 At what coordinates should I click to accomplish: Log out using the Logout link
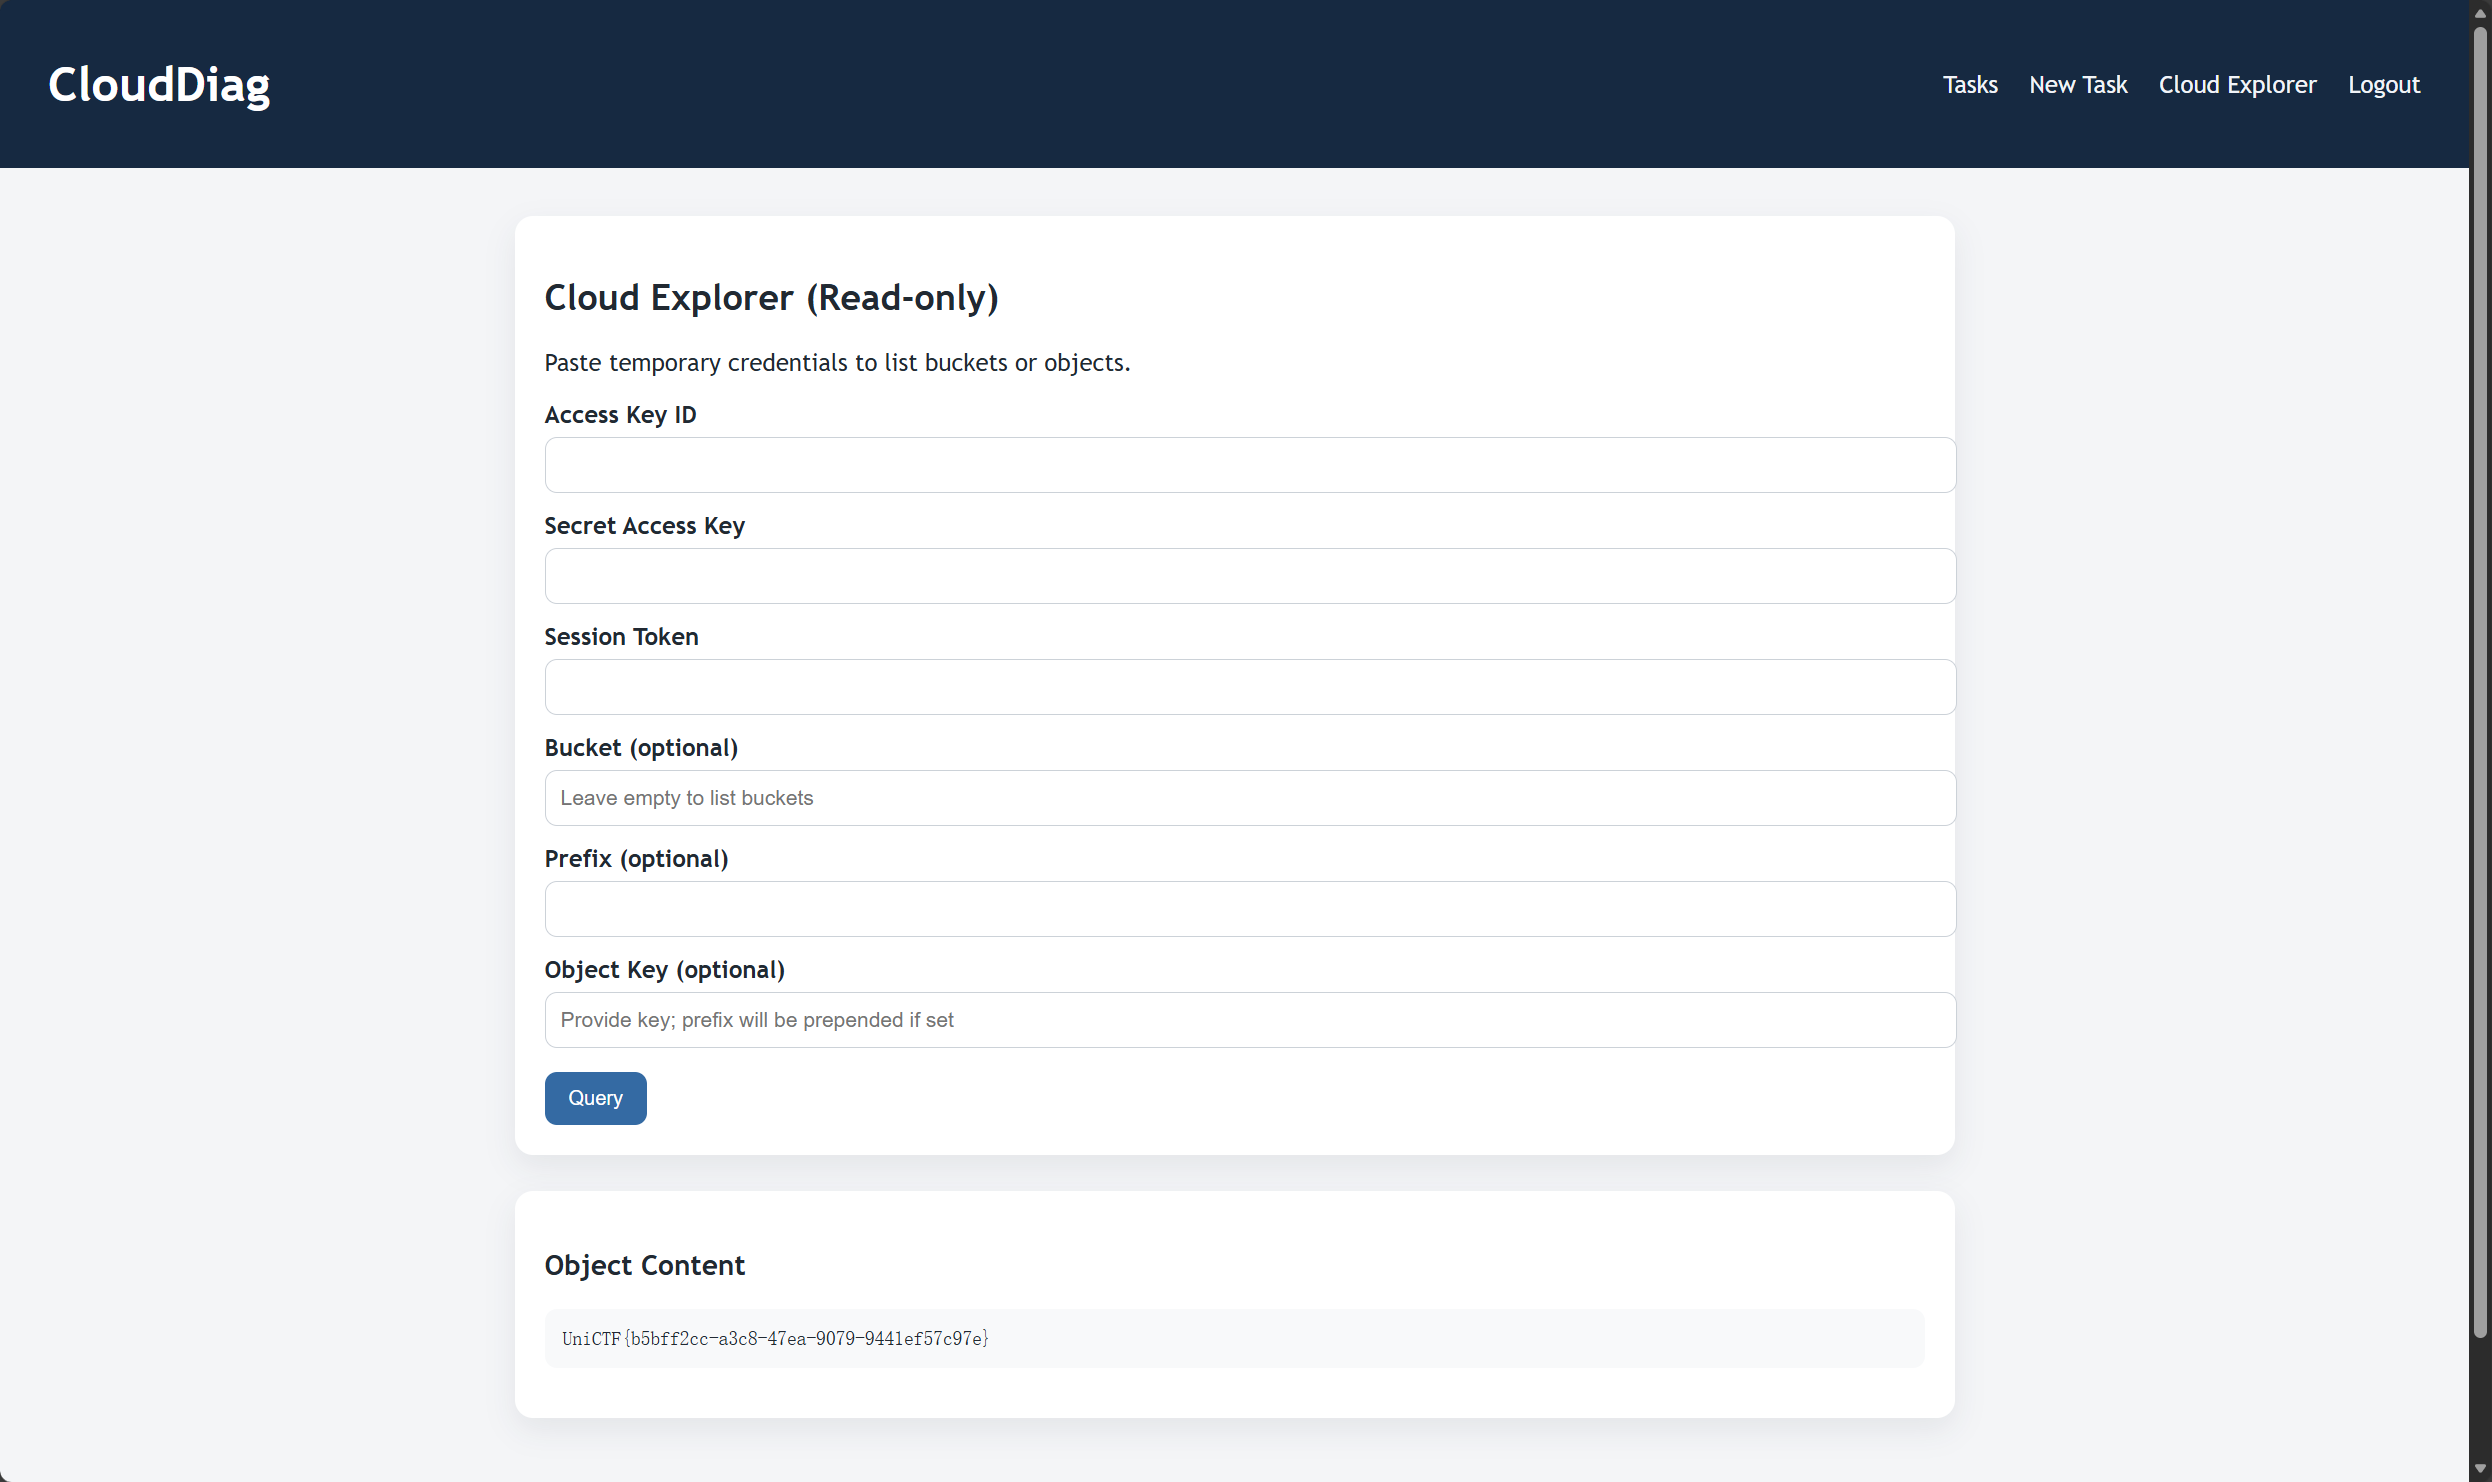click(2383, 85)
